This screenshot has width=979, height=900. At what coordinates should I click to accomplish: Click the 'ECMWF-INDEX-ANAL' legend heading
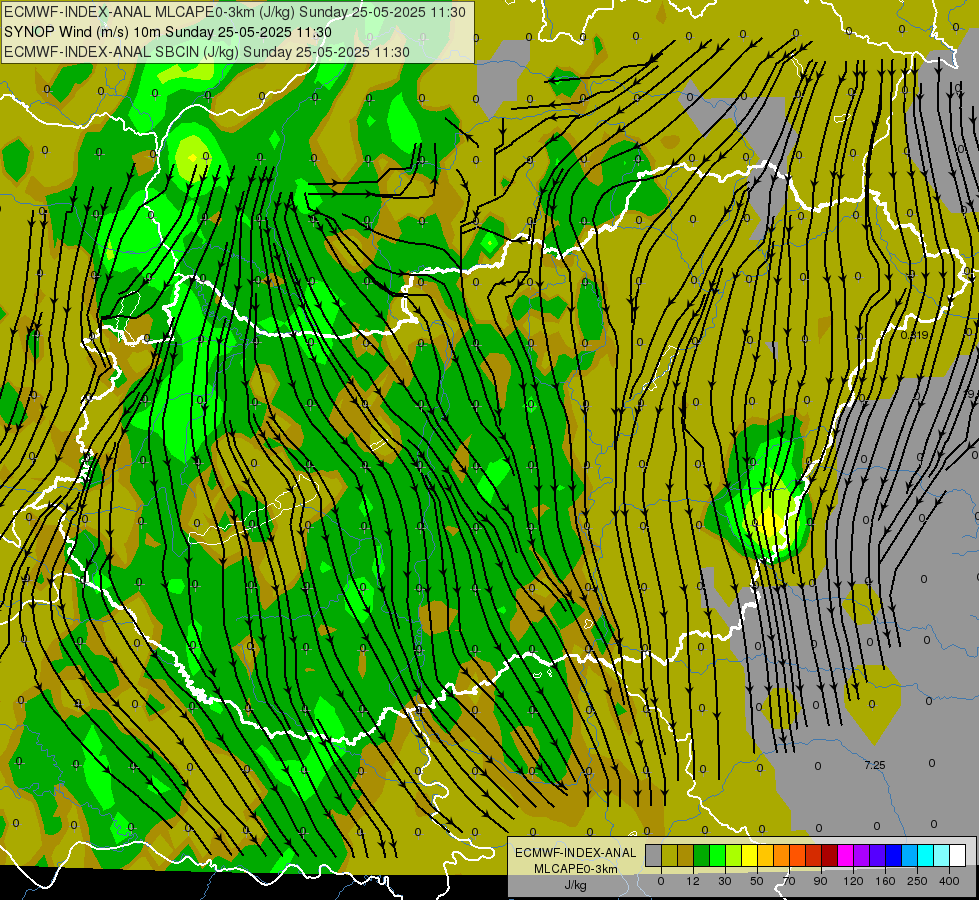(576, 853)
